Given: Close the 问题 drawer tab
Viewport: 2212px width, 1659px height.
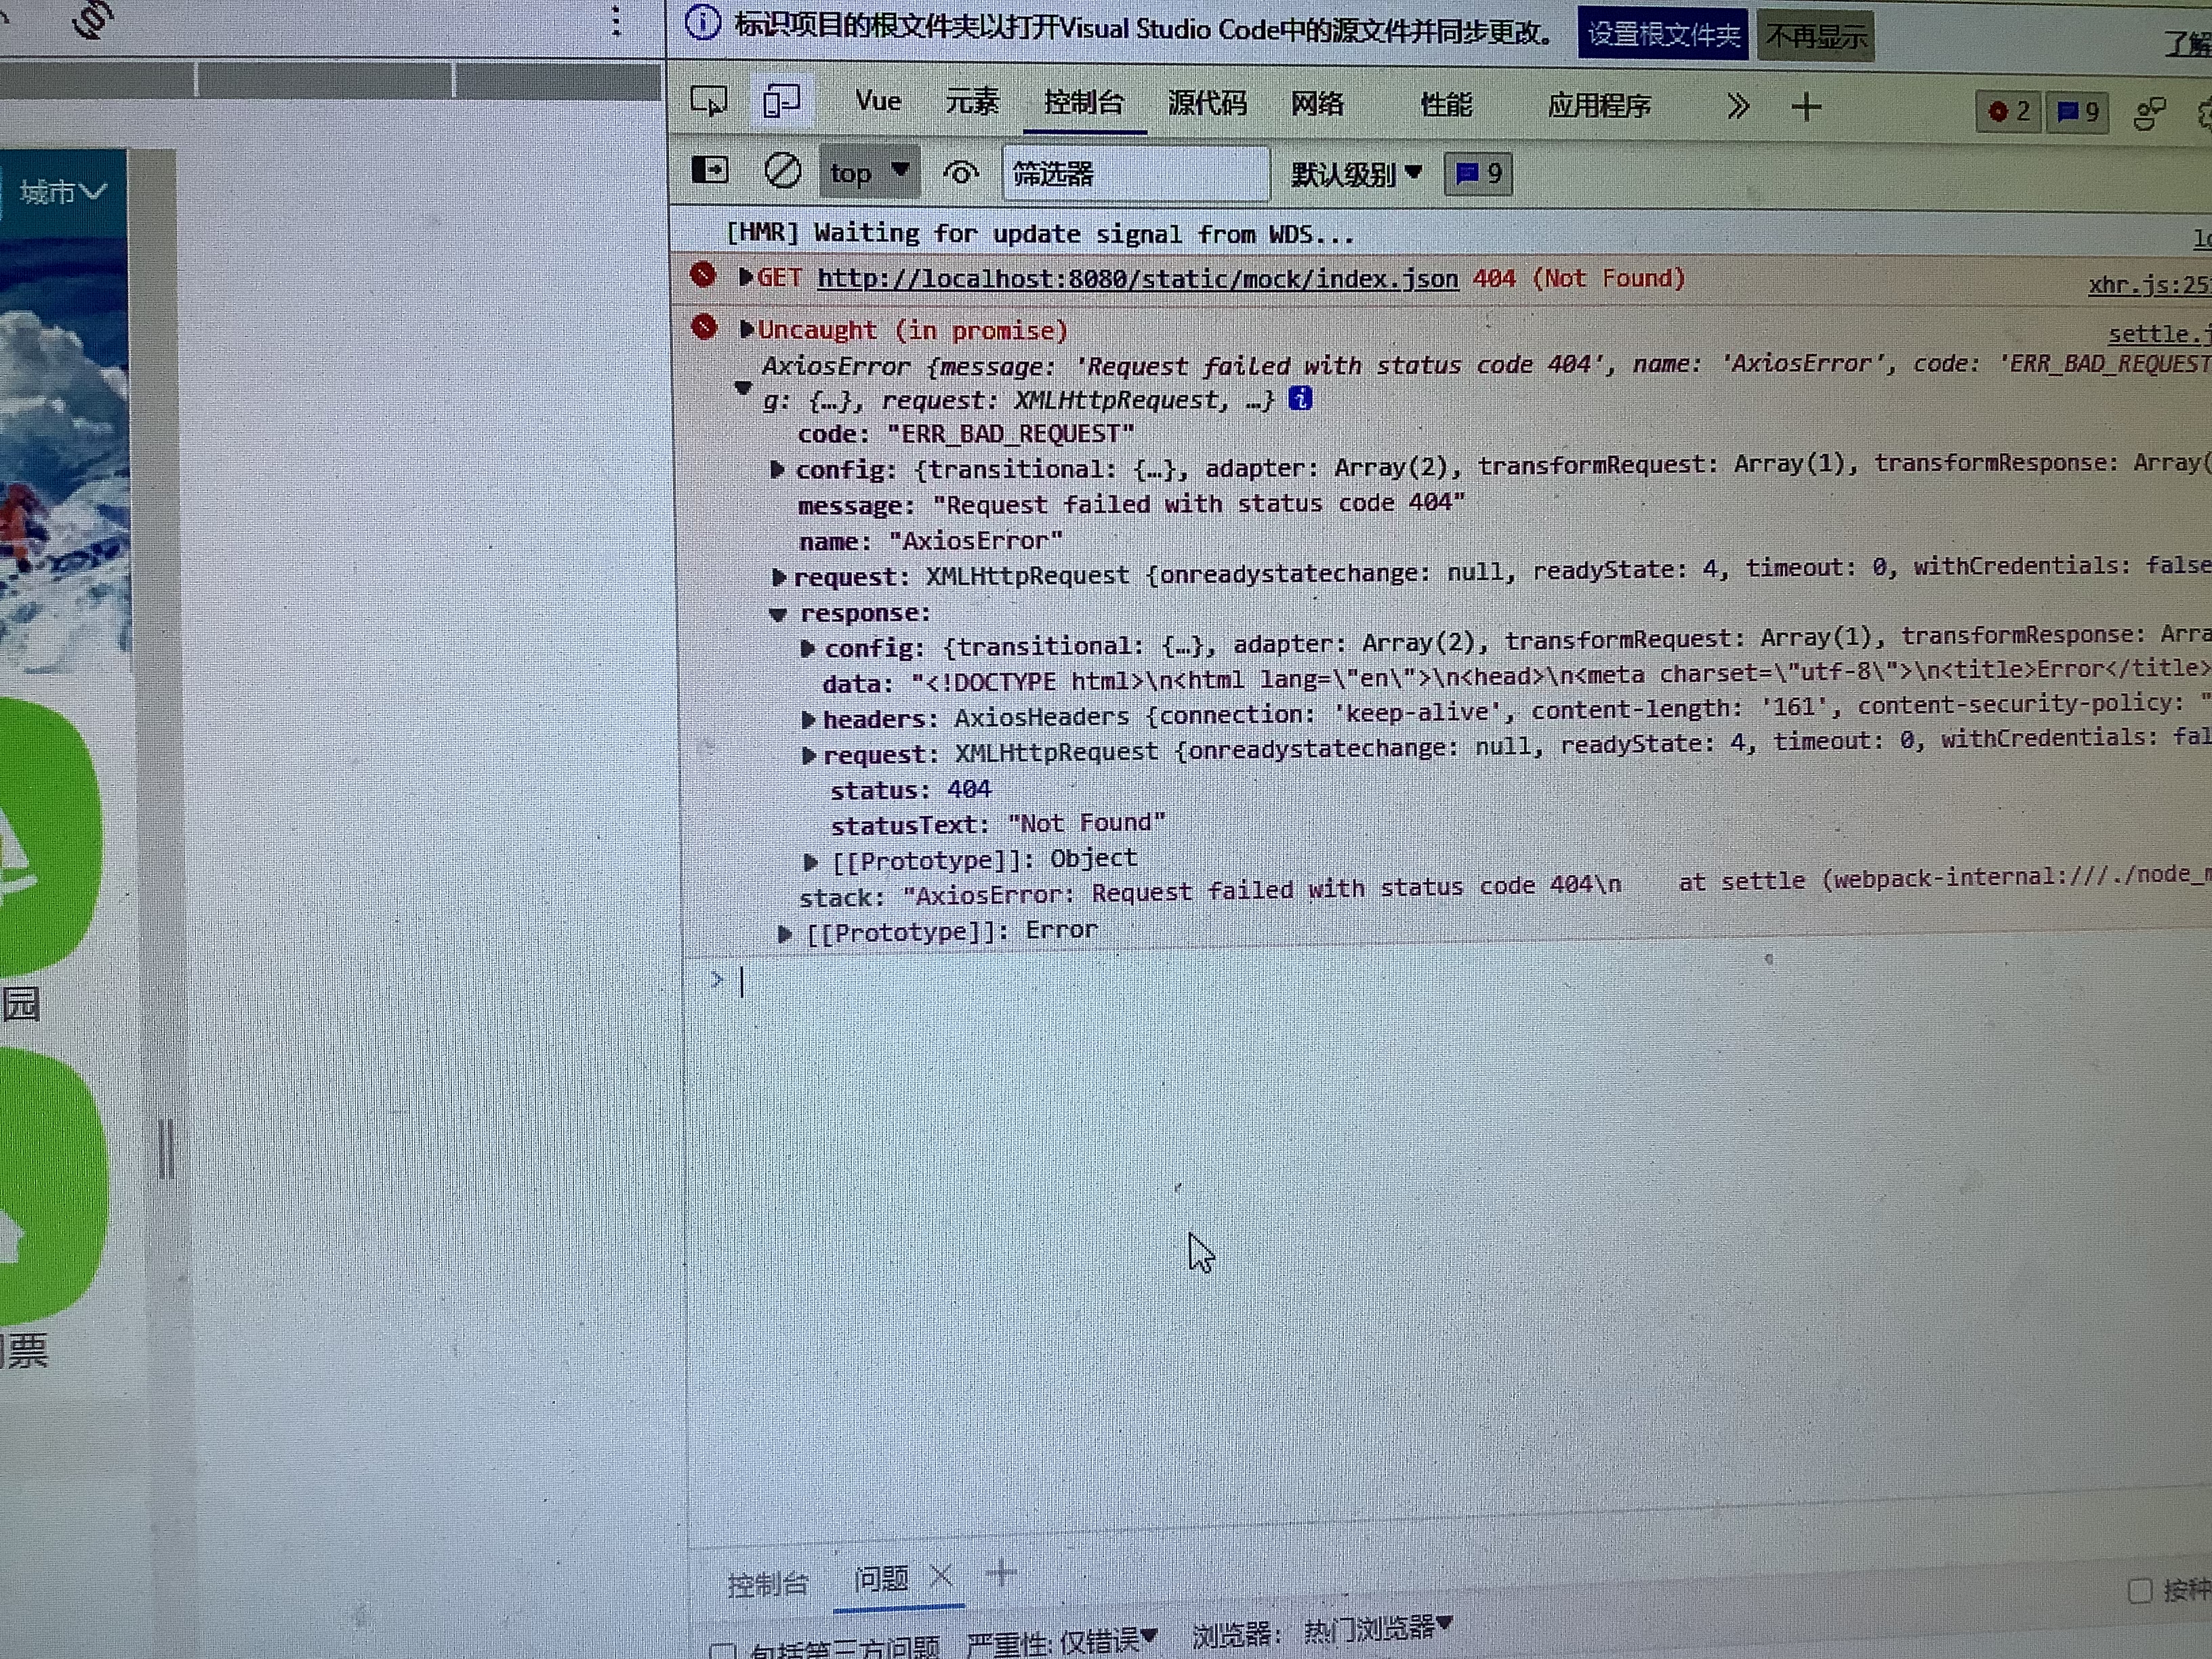Looking at the screenshot, I should 940,1577.
